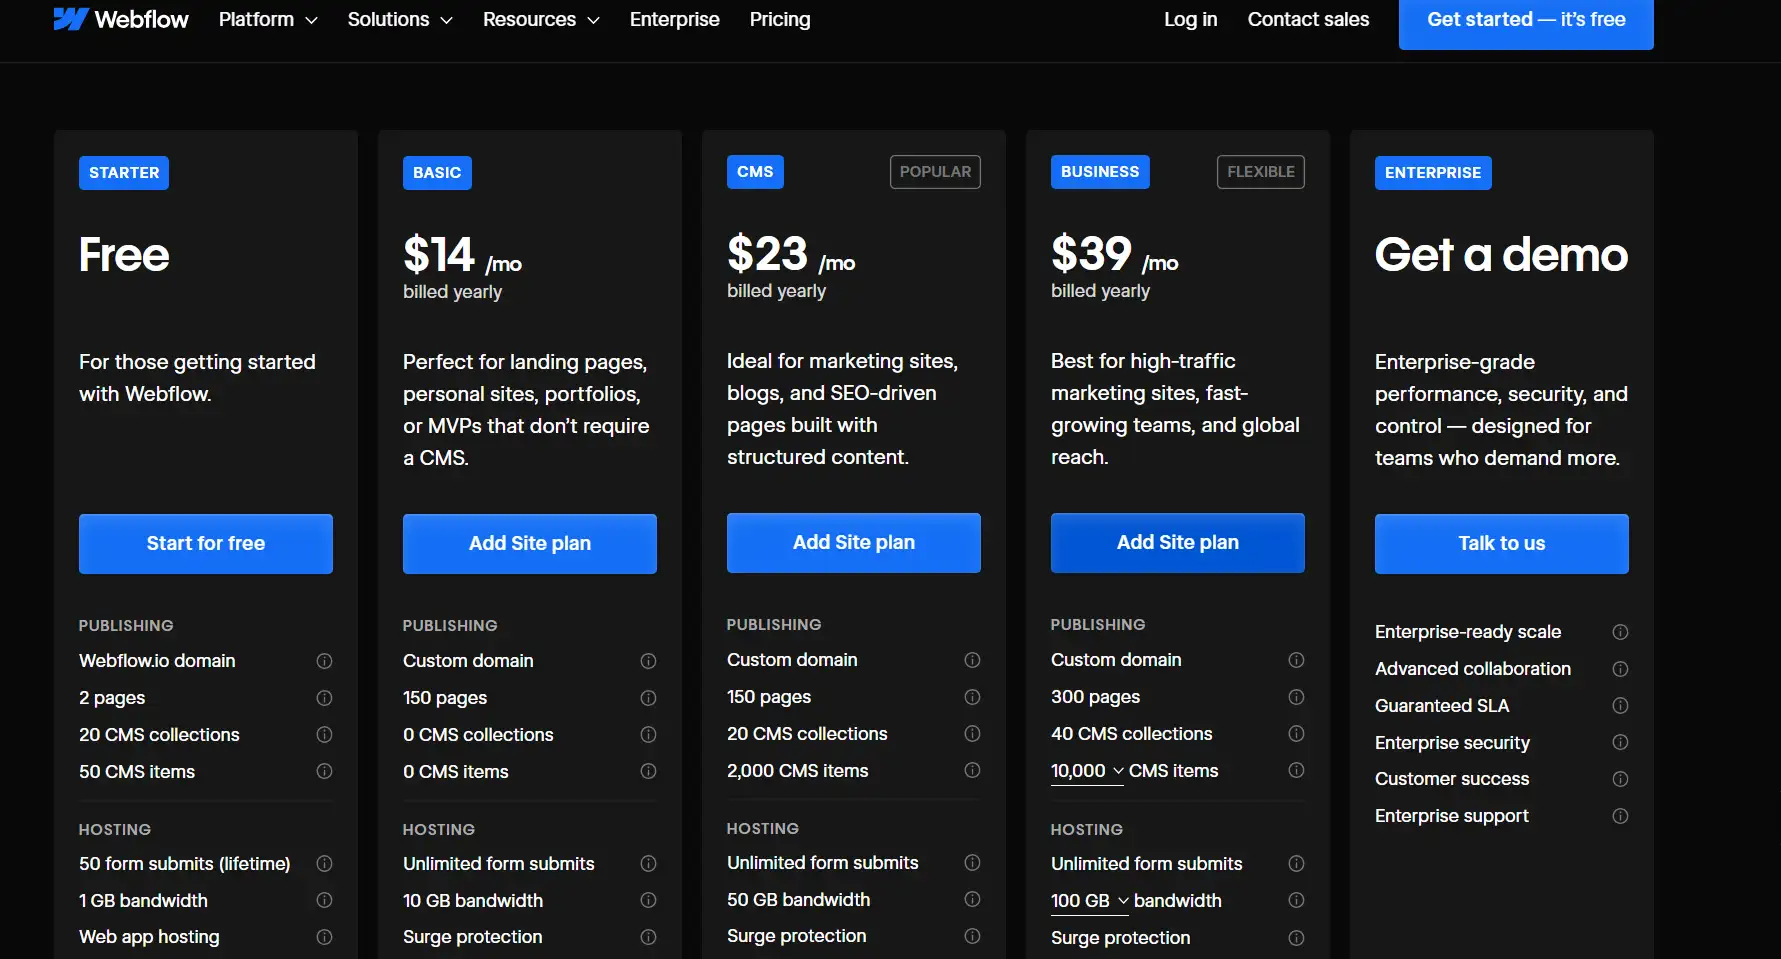Open info for Enterprise security
Screen dimensions: 1781x959
click(1620, 742)
